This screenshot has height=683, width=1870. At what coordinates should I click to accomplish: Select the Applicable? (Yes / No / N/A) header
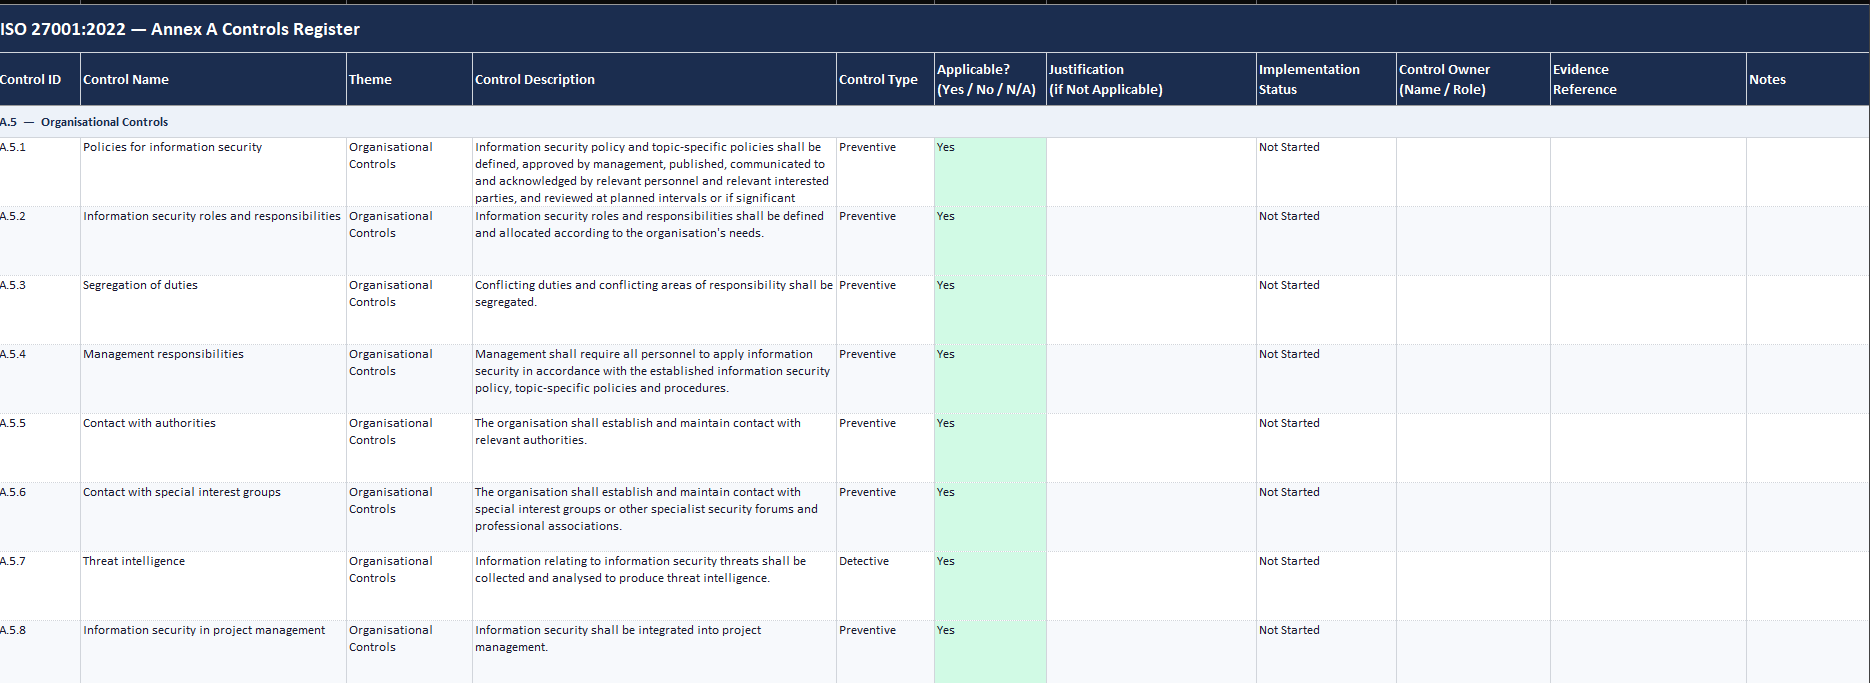pos(990,79)
